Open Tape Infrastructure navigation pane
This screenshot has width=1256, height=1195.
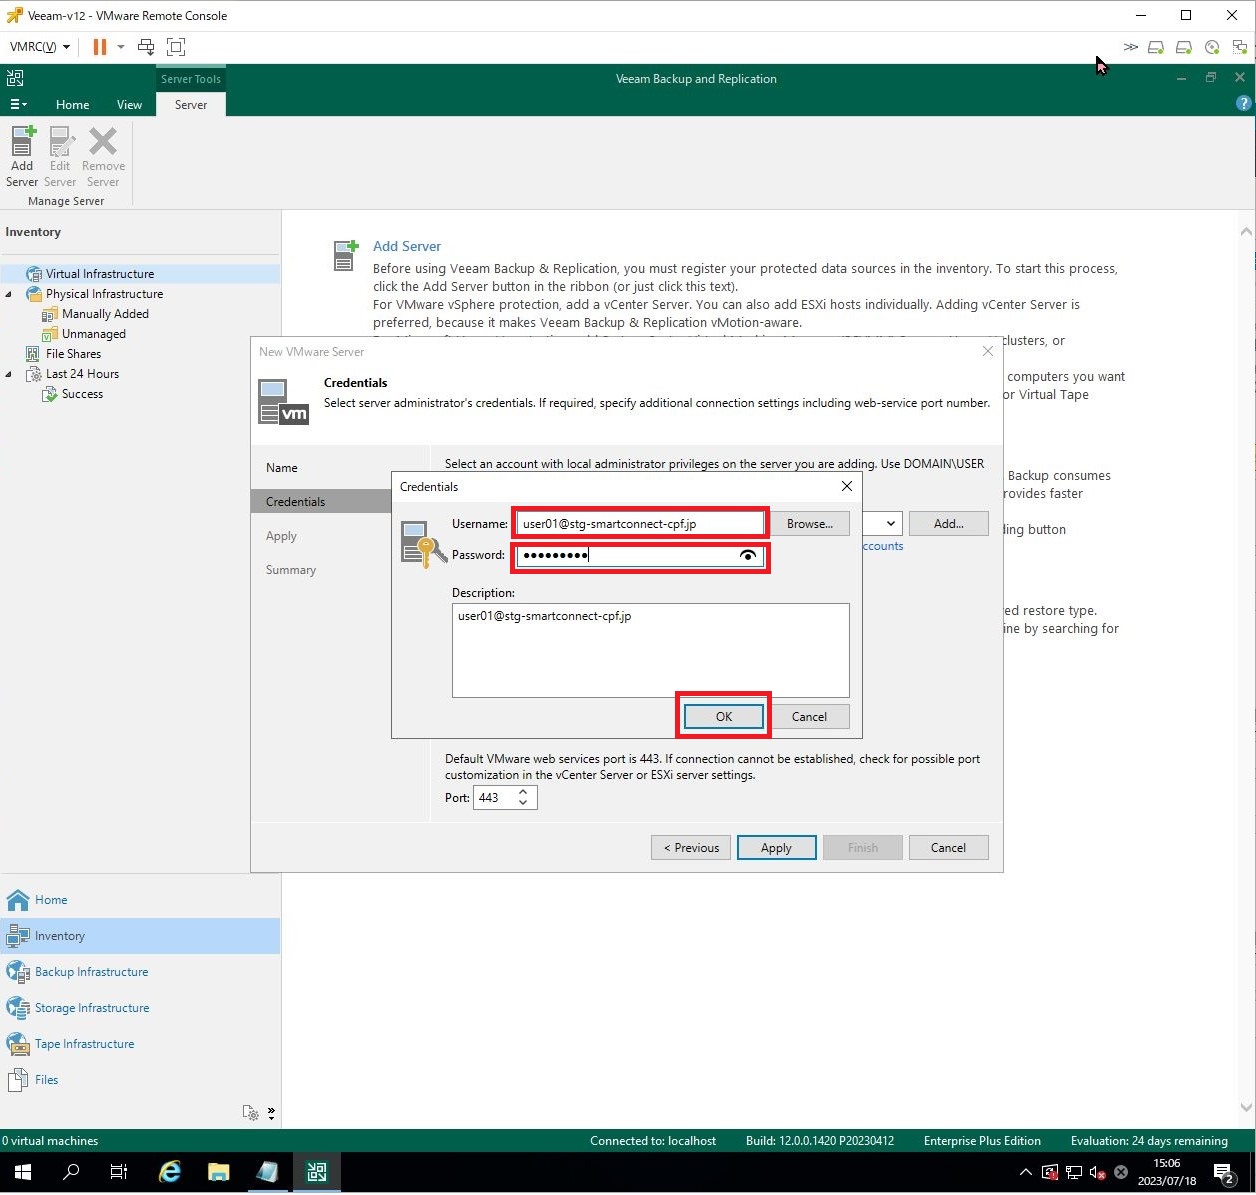pos(140,1044)
